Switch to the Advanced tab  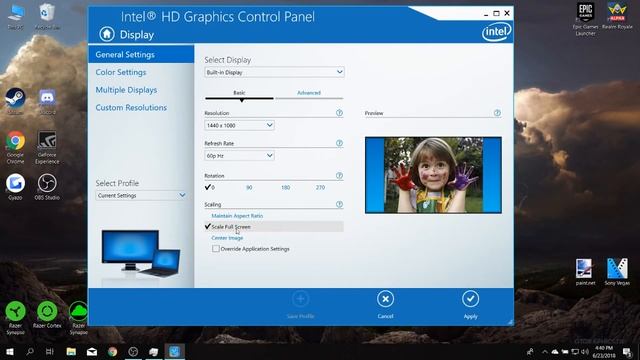pyautogui.click(x=309, y=93)
